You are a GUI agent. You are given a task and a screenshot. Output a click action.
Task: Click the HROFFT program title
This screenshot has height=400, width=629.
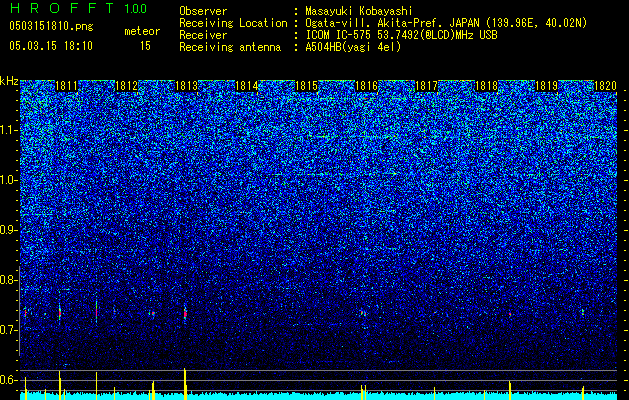pyautogui.click(x=63, y=8)
